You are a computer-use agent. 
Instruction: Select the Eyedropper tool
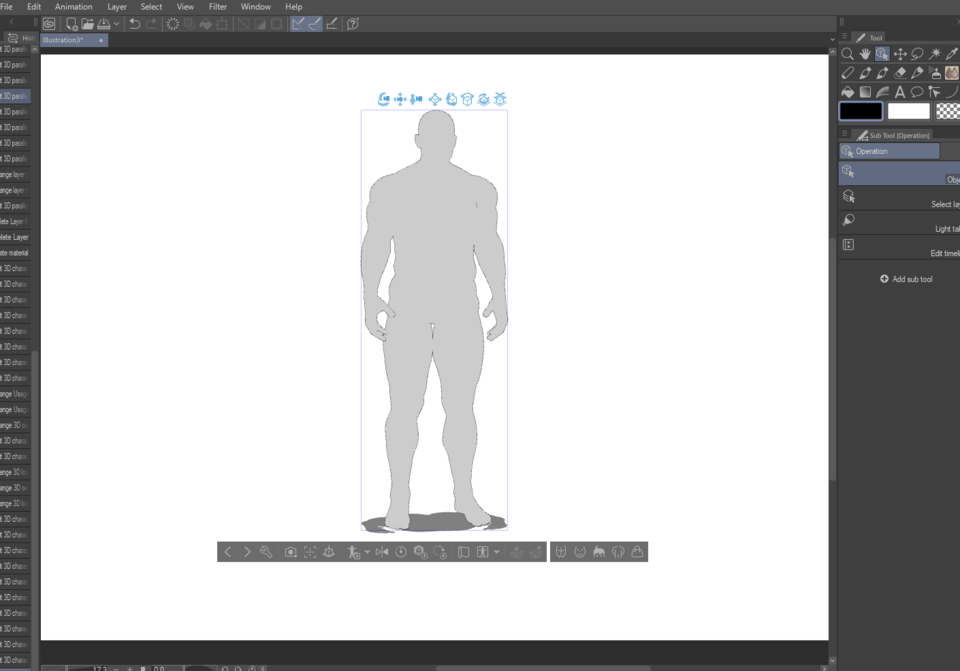point(950,53)
